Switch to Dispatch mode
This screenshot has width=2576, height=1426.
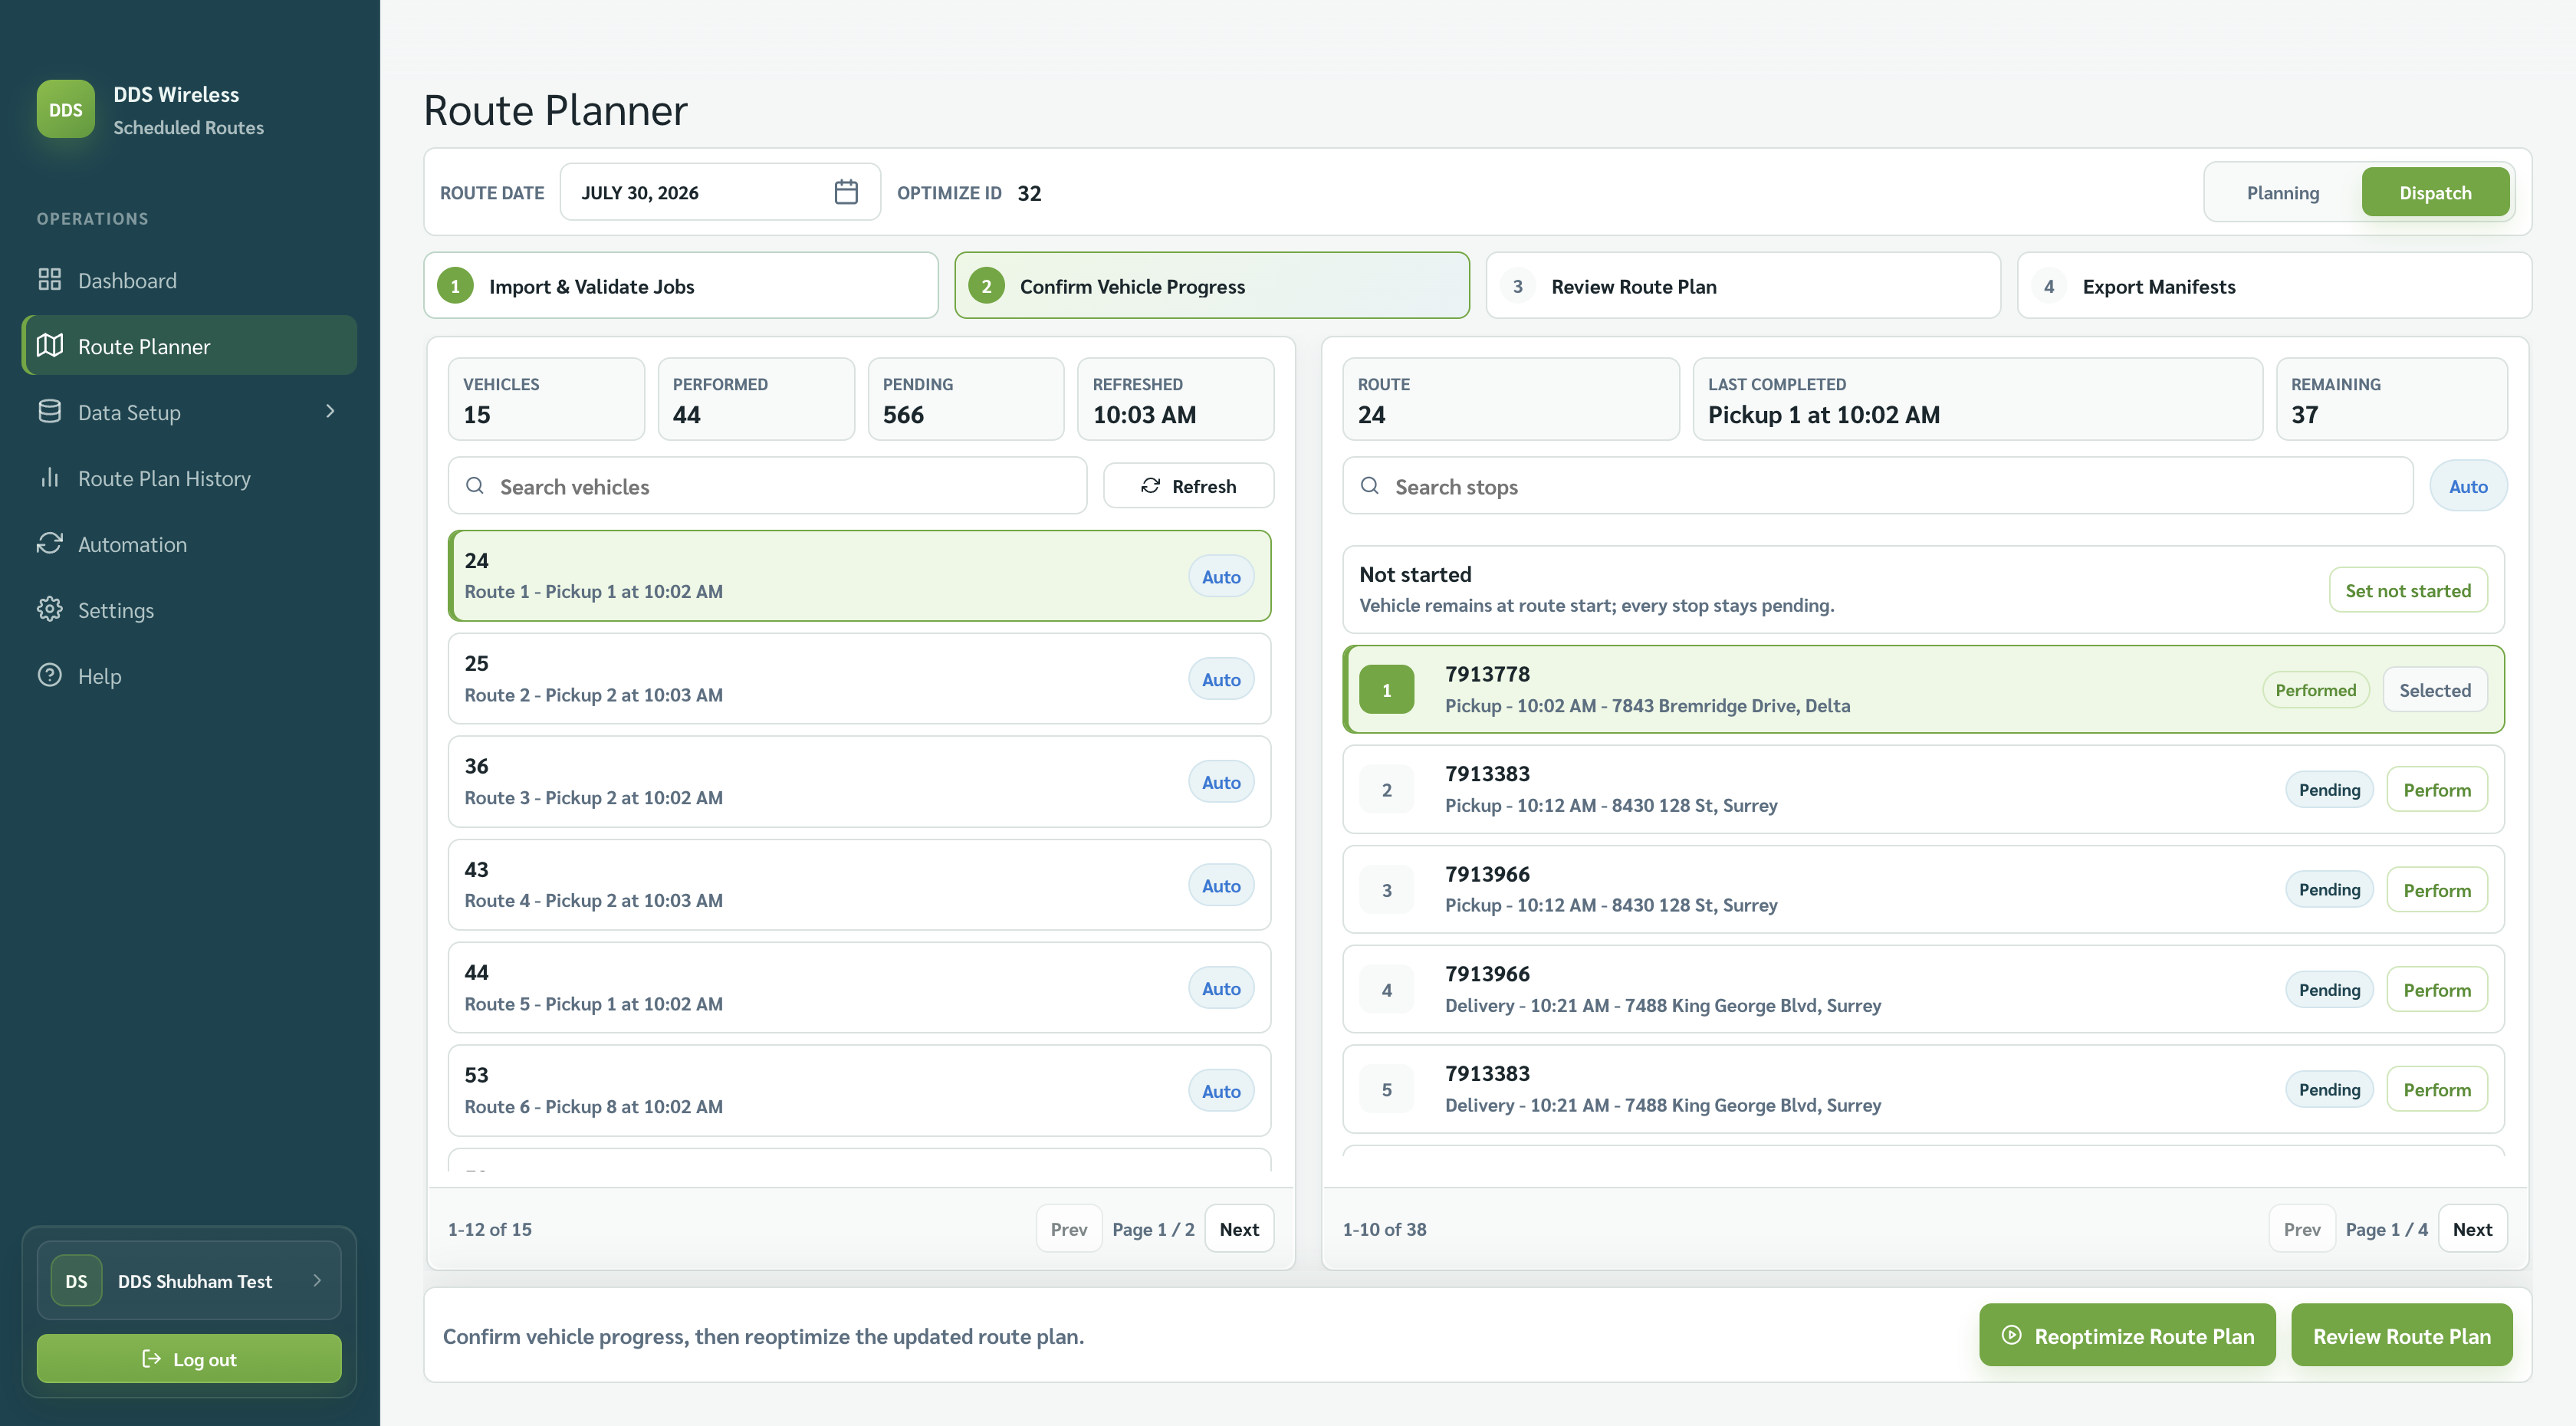pyautogui.click(x=2435, y=192)
